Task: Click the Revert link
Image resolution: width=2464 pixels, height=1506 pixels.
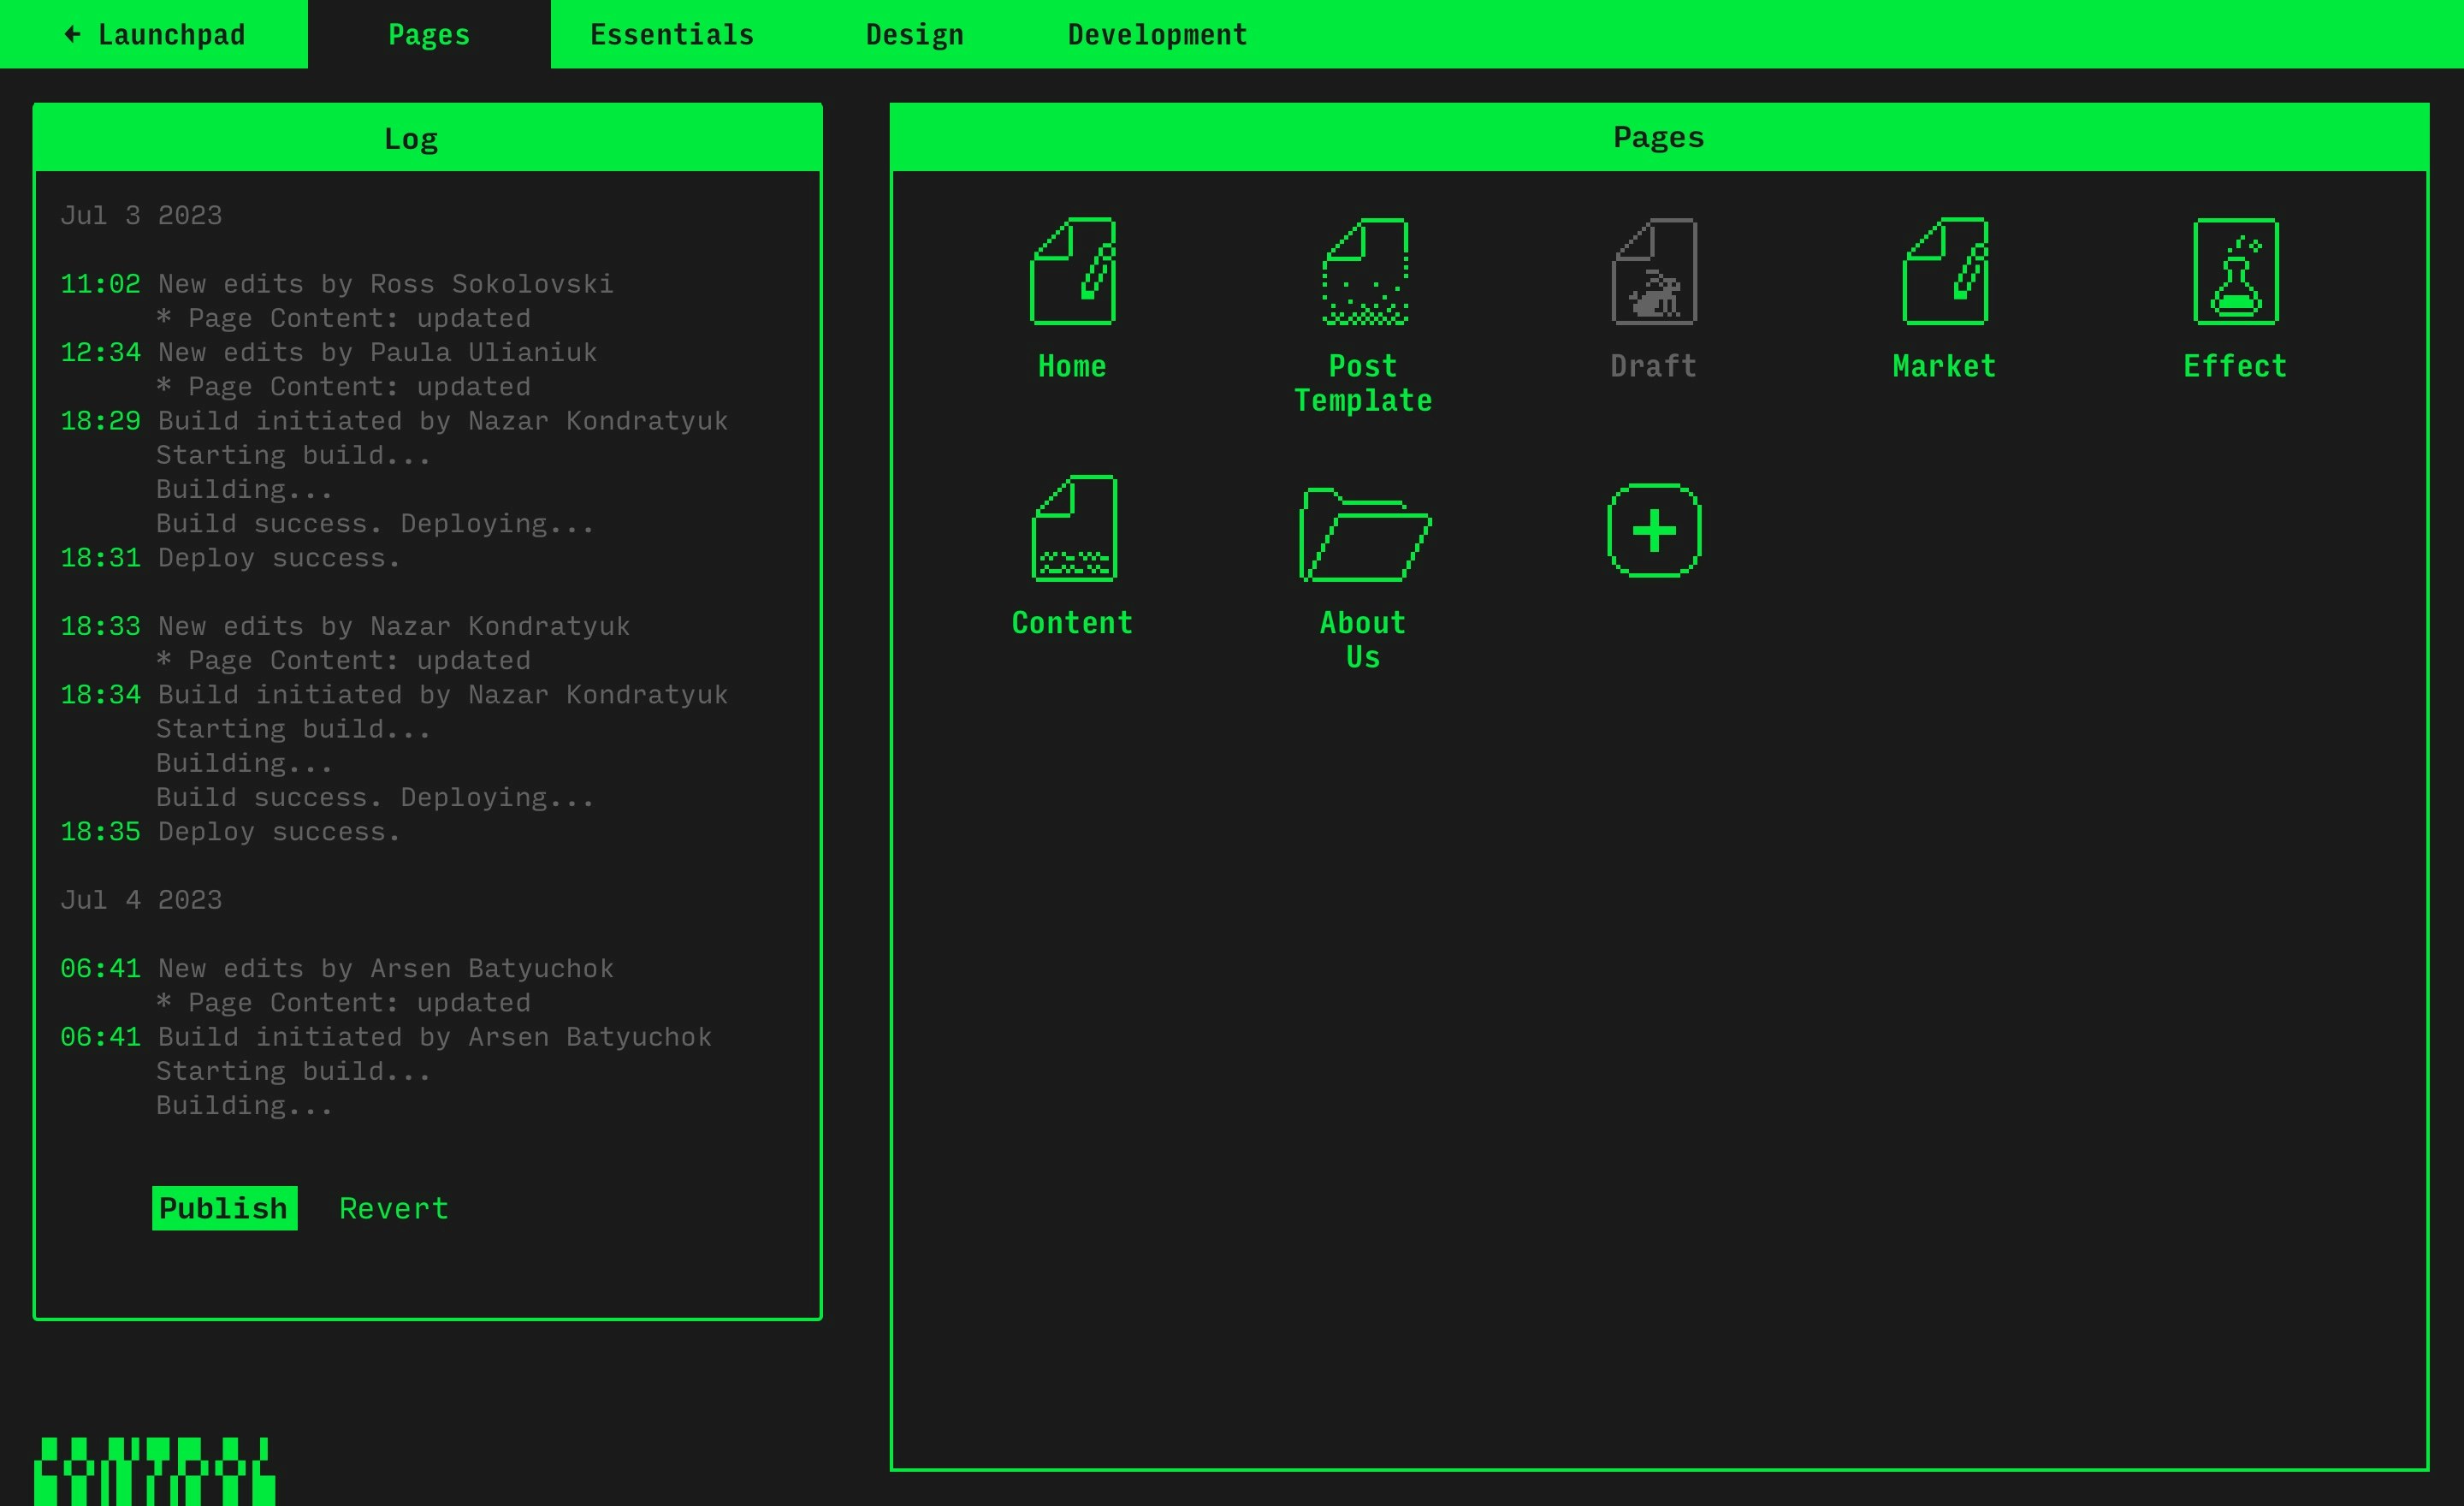Action: pos(393,1207)
